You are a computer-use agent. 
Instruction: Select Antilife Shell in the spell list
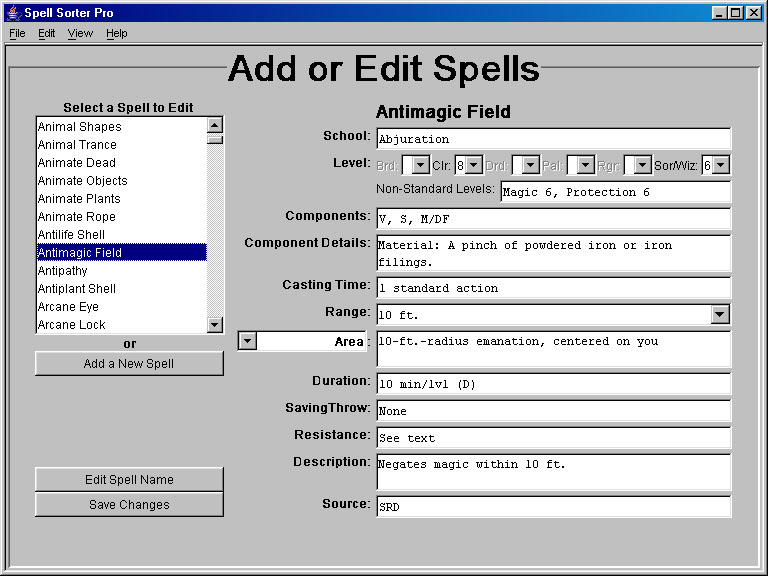point(121,235)
